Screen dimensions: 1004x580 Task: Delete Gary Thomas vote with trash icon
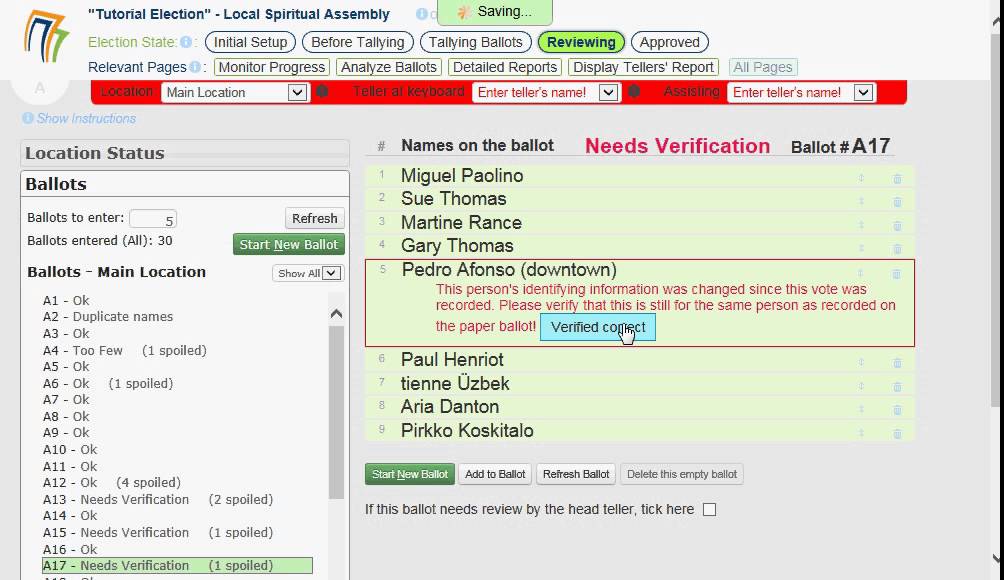coord(897,248)
